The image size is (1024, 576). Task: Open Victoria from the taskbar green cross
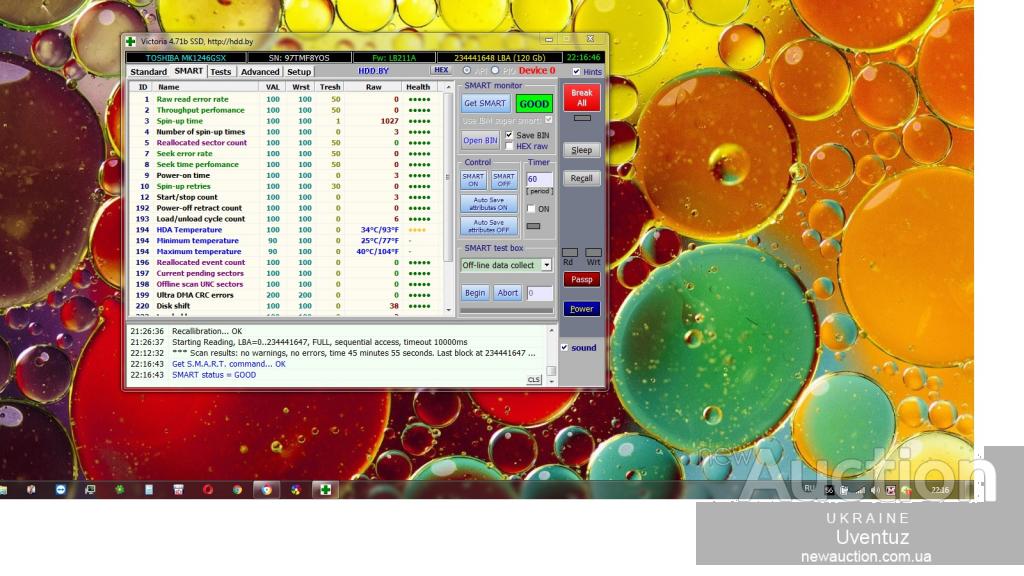click(325, 489)
